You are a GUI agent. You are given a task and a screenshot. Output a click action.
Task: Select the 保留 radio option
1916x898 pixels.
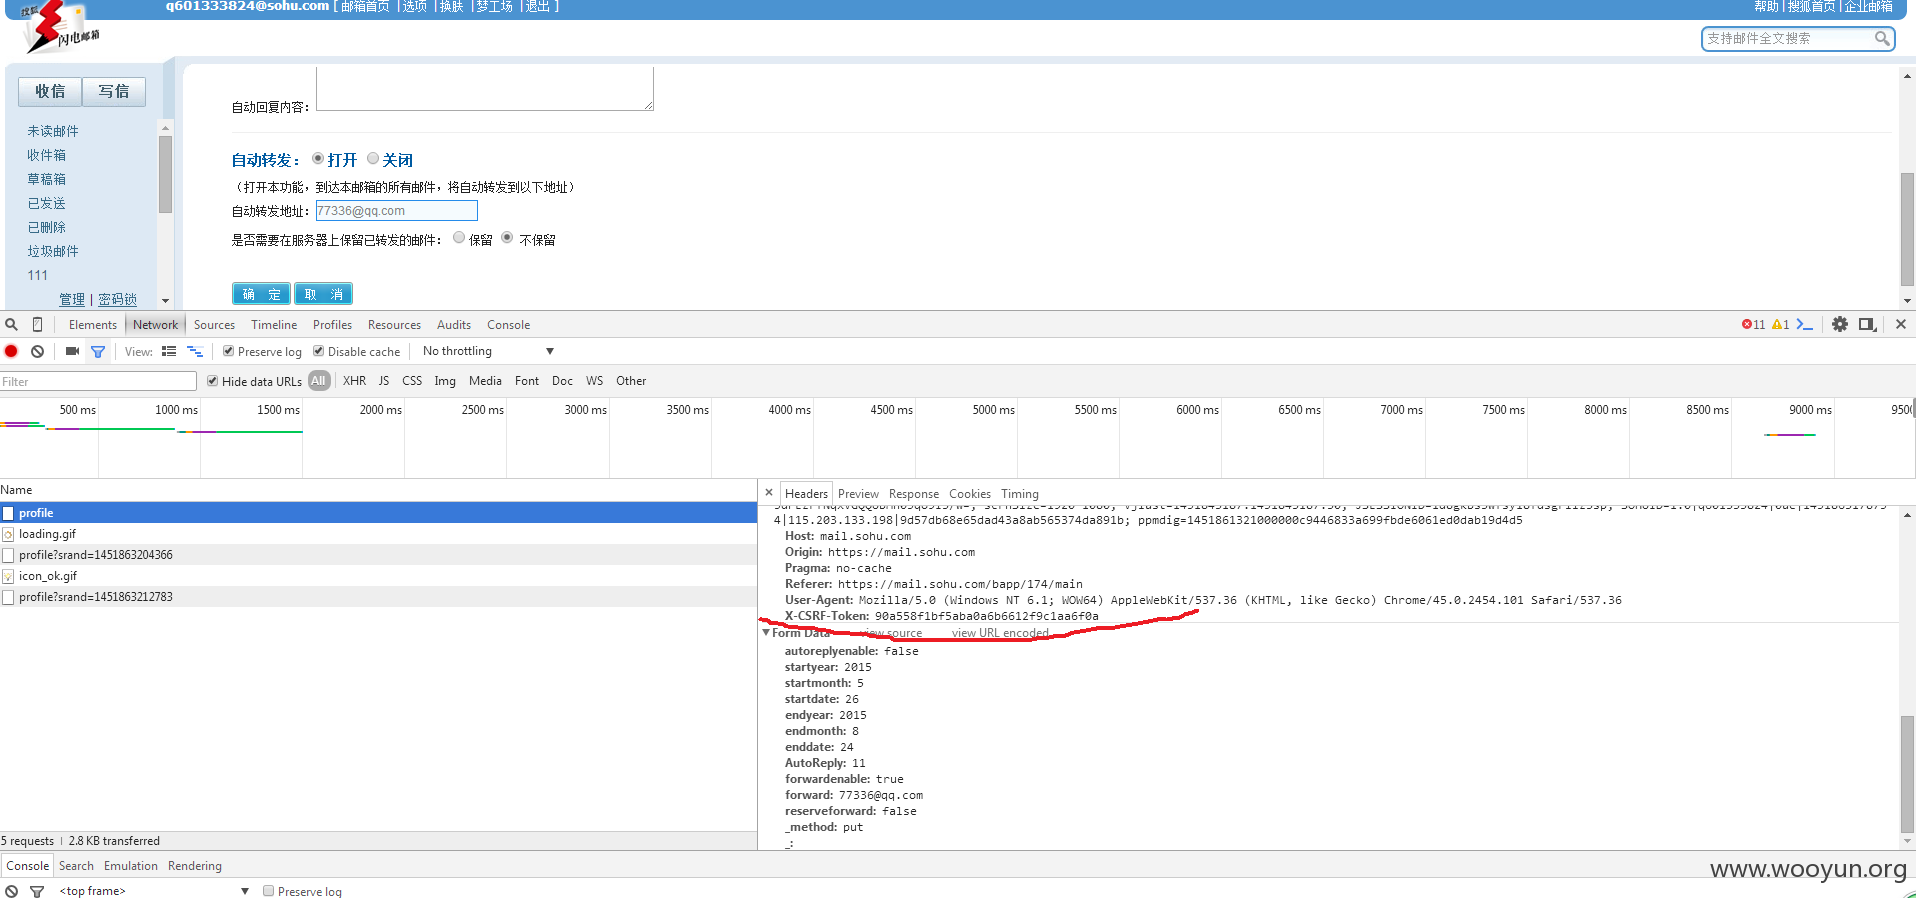[x=459, y=238]
